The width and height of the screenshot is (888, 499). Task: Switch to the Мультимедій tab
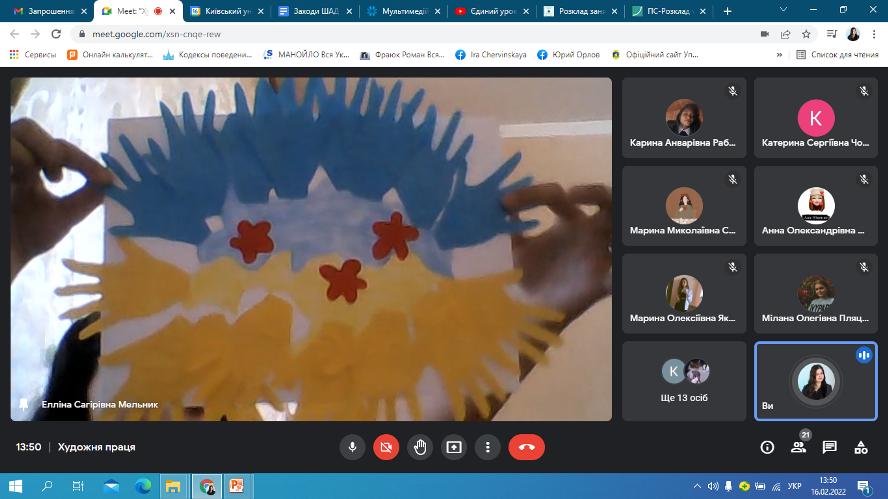tap(403, 11)
